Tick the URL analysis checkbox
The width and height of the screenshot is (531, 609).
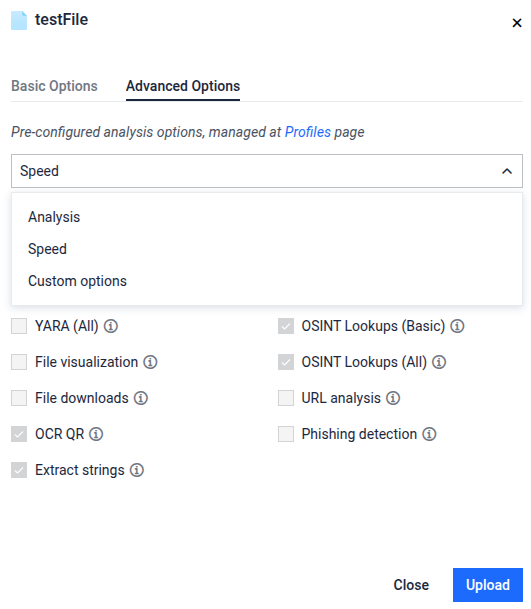286,398
